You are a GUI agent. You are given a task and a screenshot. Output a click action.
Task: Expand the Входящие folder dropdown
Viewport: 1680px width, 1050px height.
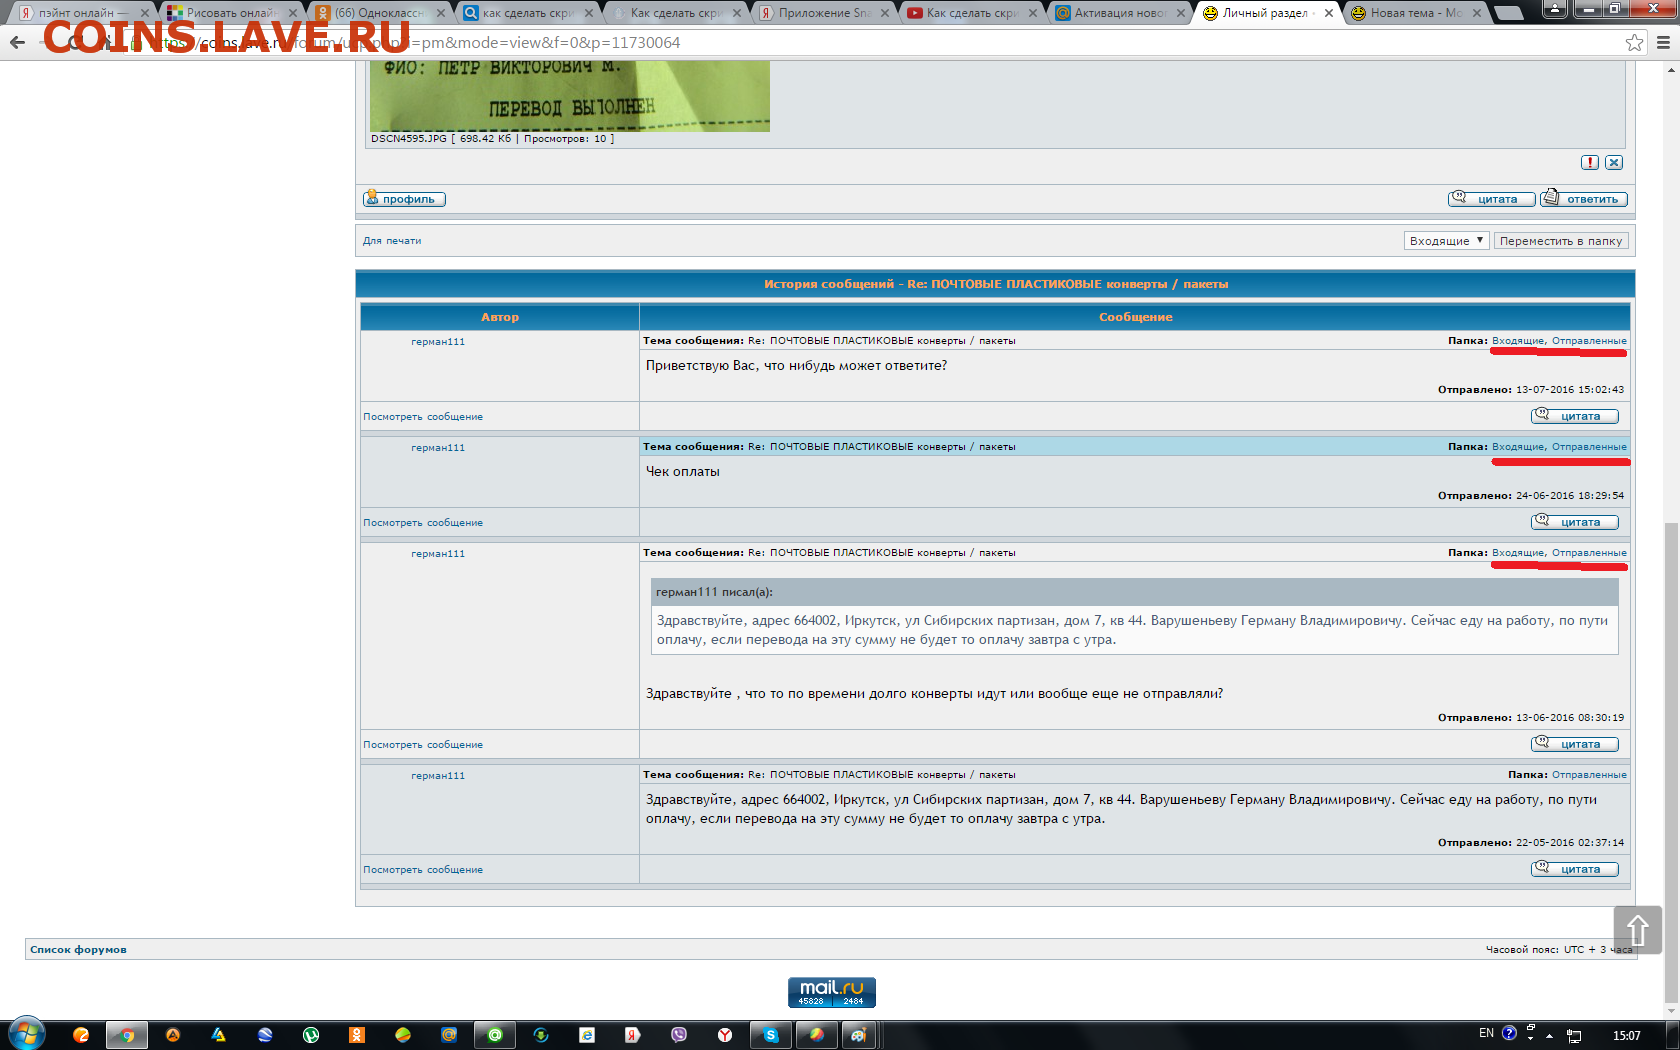(1446, 241)
